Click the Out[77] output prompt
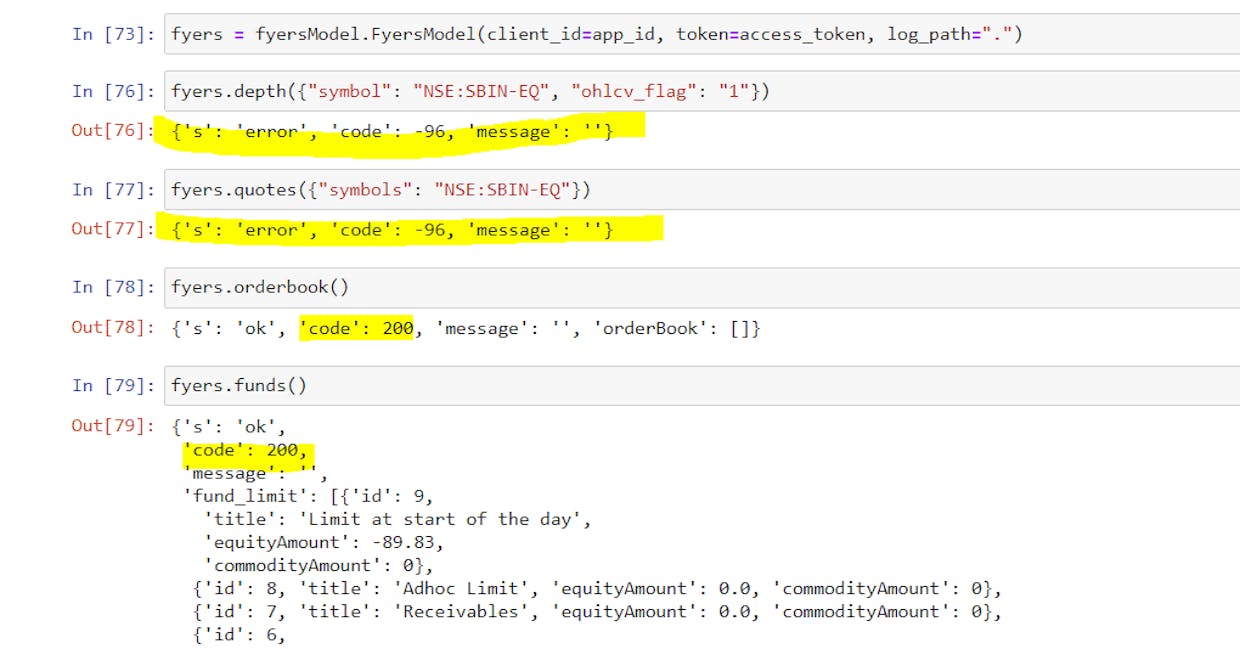Viewport: 1240px width, 649px height. point(113,229)
